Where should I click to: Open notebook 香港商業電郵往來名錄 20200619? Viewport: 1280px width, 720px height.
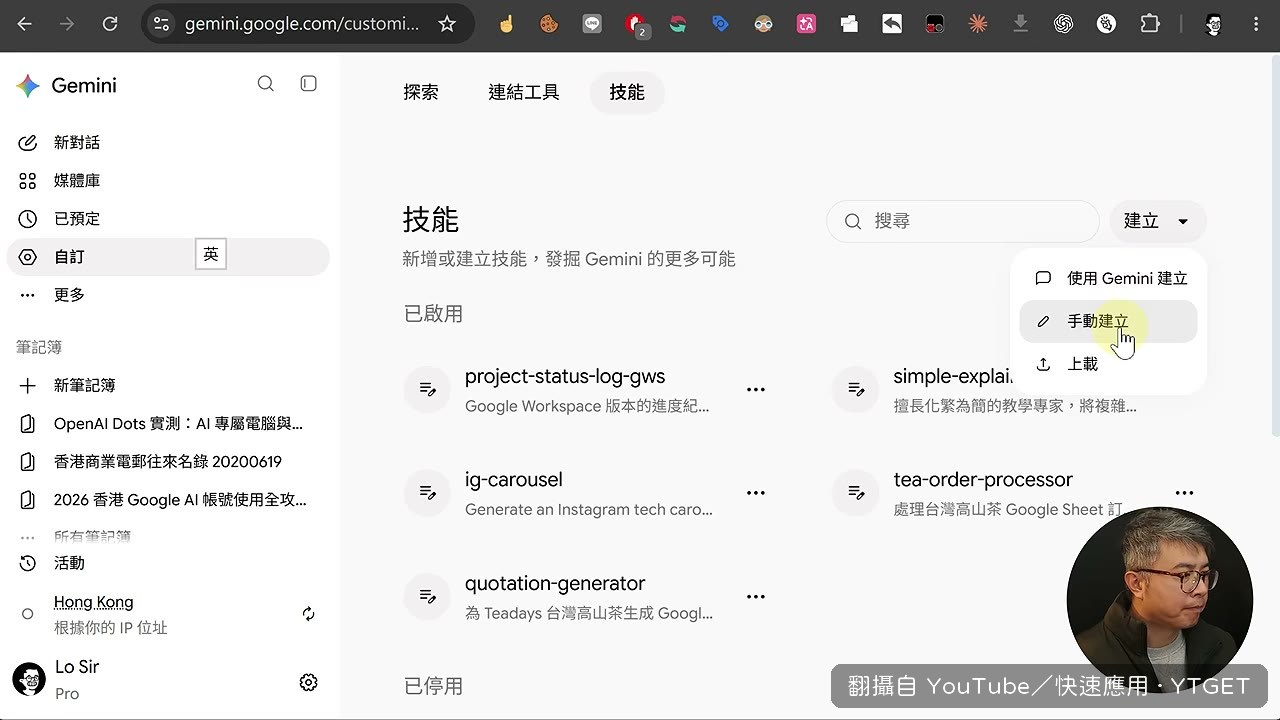pyautogui.click(x=168, y=462)
